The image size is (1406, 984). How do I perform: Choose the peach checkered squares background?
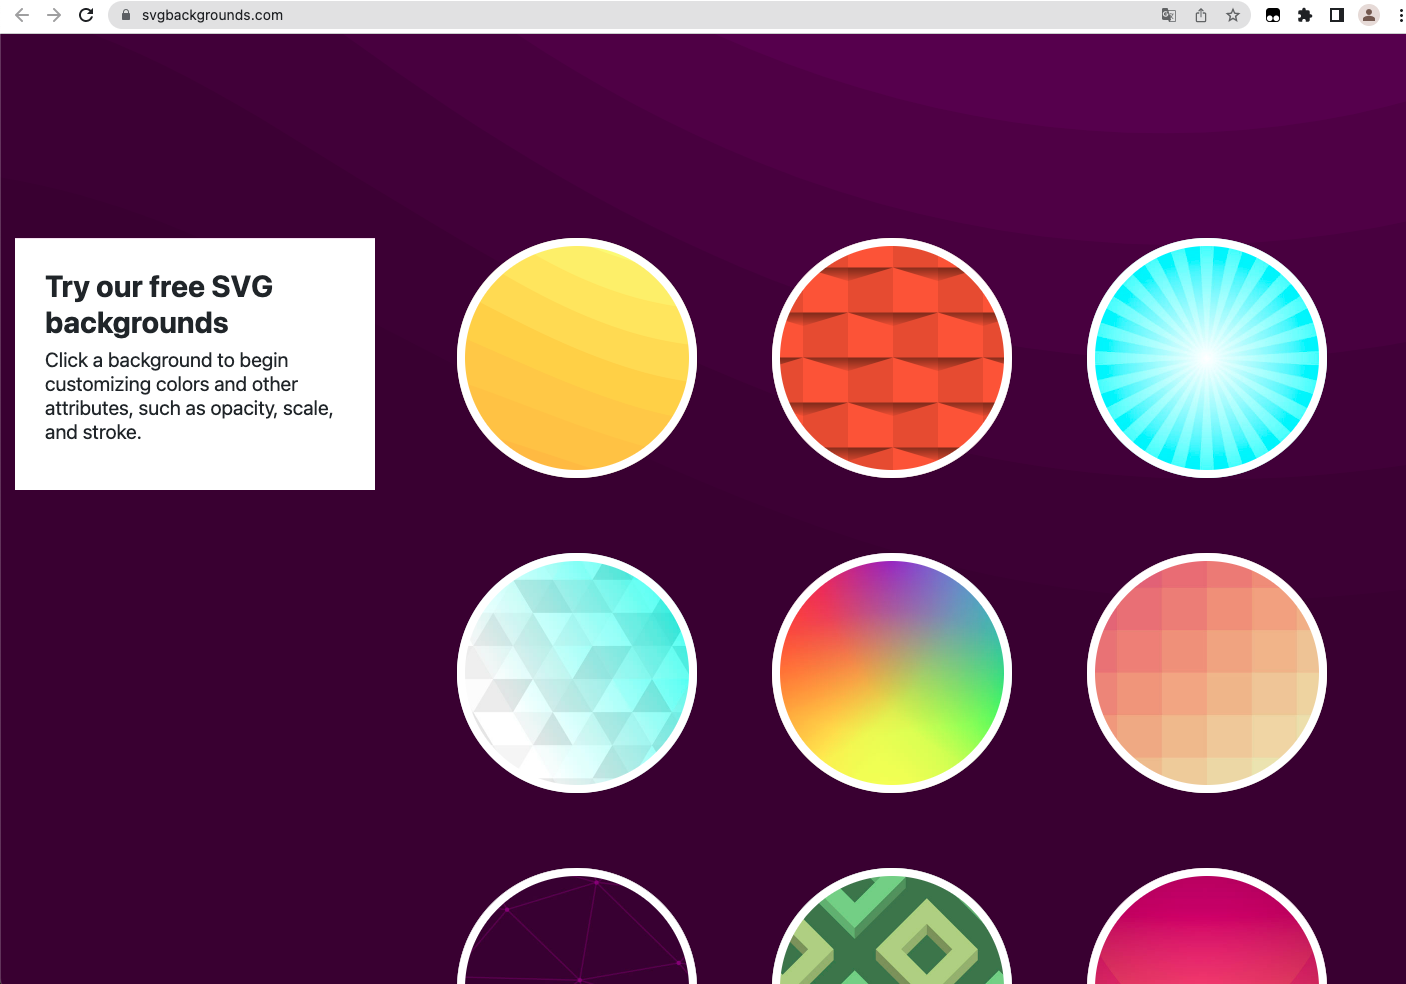tap(1207, 673)
